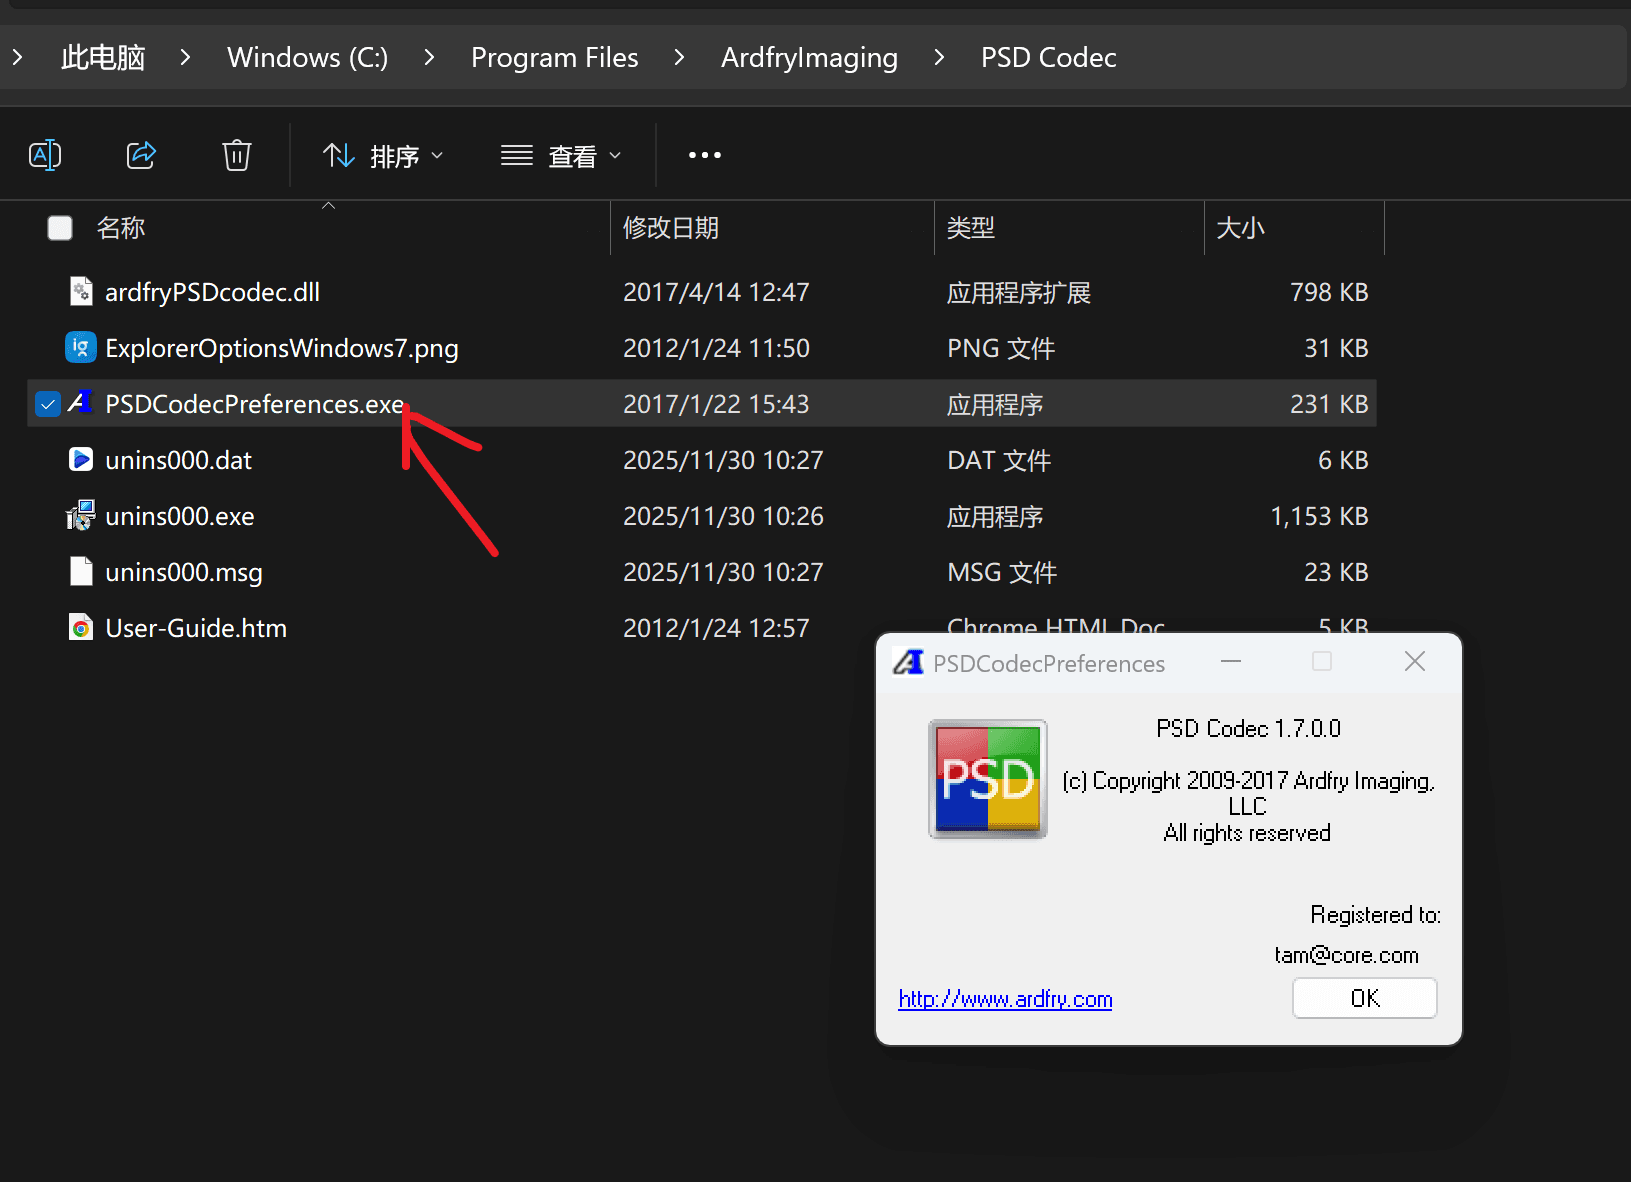Click the User-Guide.htm Chrome icon
The width and height of the screenshot is (1631, 1182).
click(x=81, y=628)
